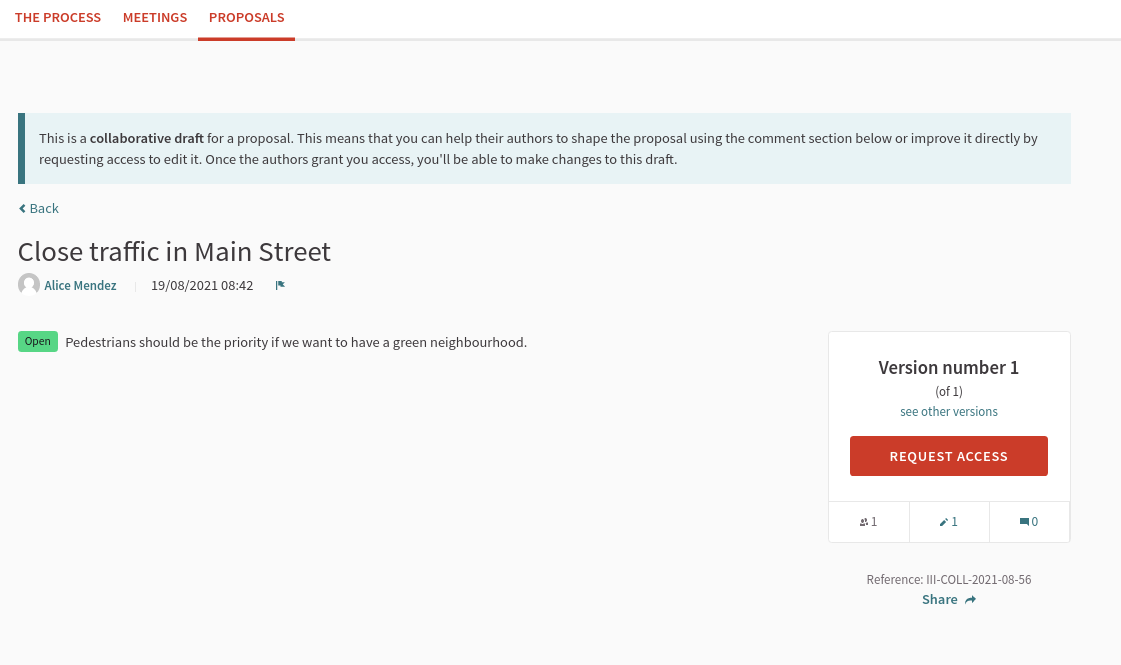Share this collaborative draft
1121x665 pixels.
949,599
